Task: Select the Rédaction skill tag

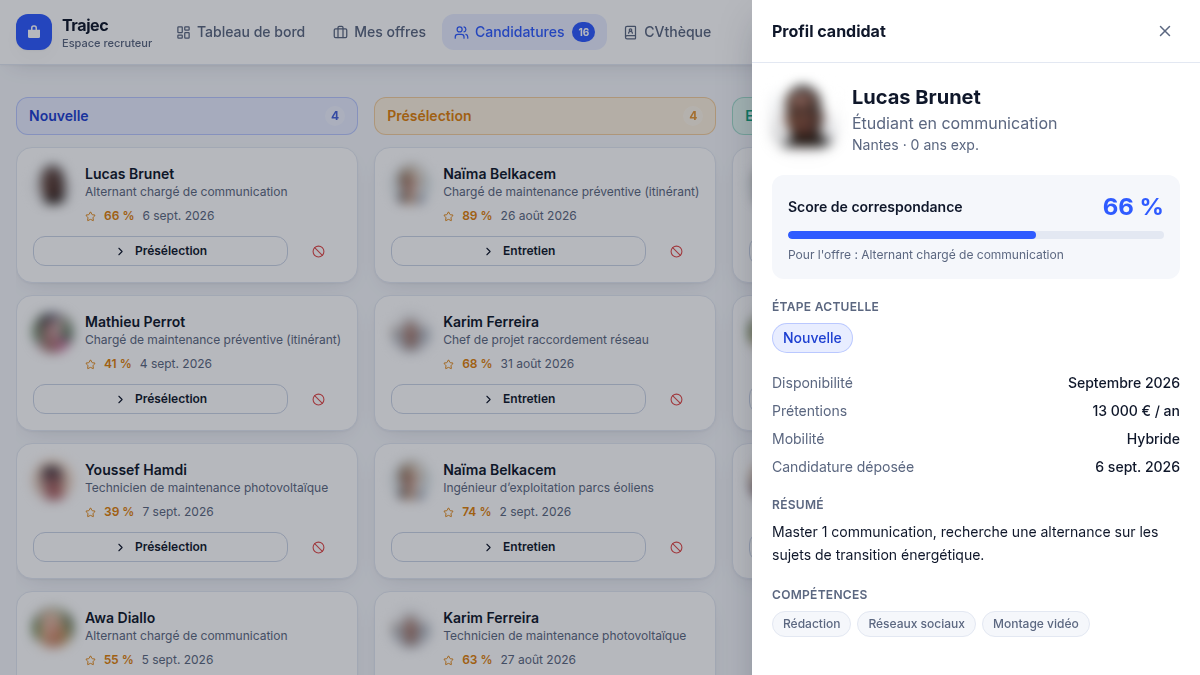Action: pyautogui.click(x=812, y=624)
